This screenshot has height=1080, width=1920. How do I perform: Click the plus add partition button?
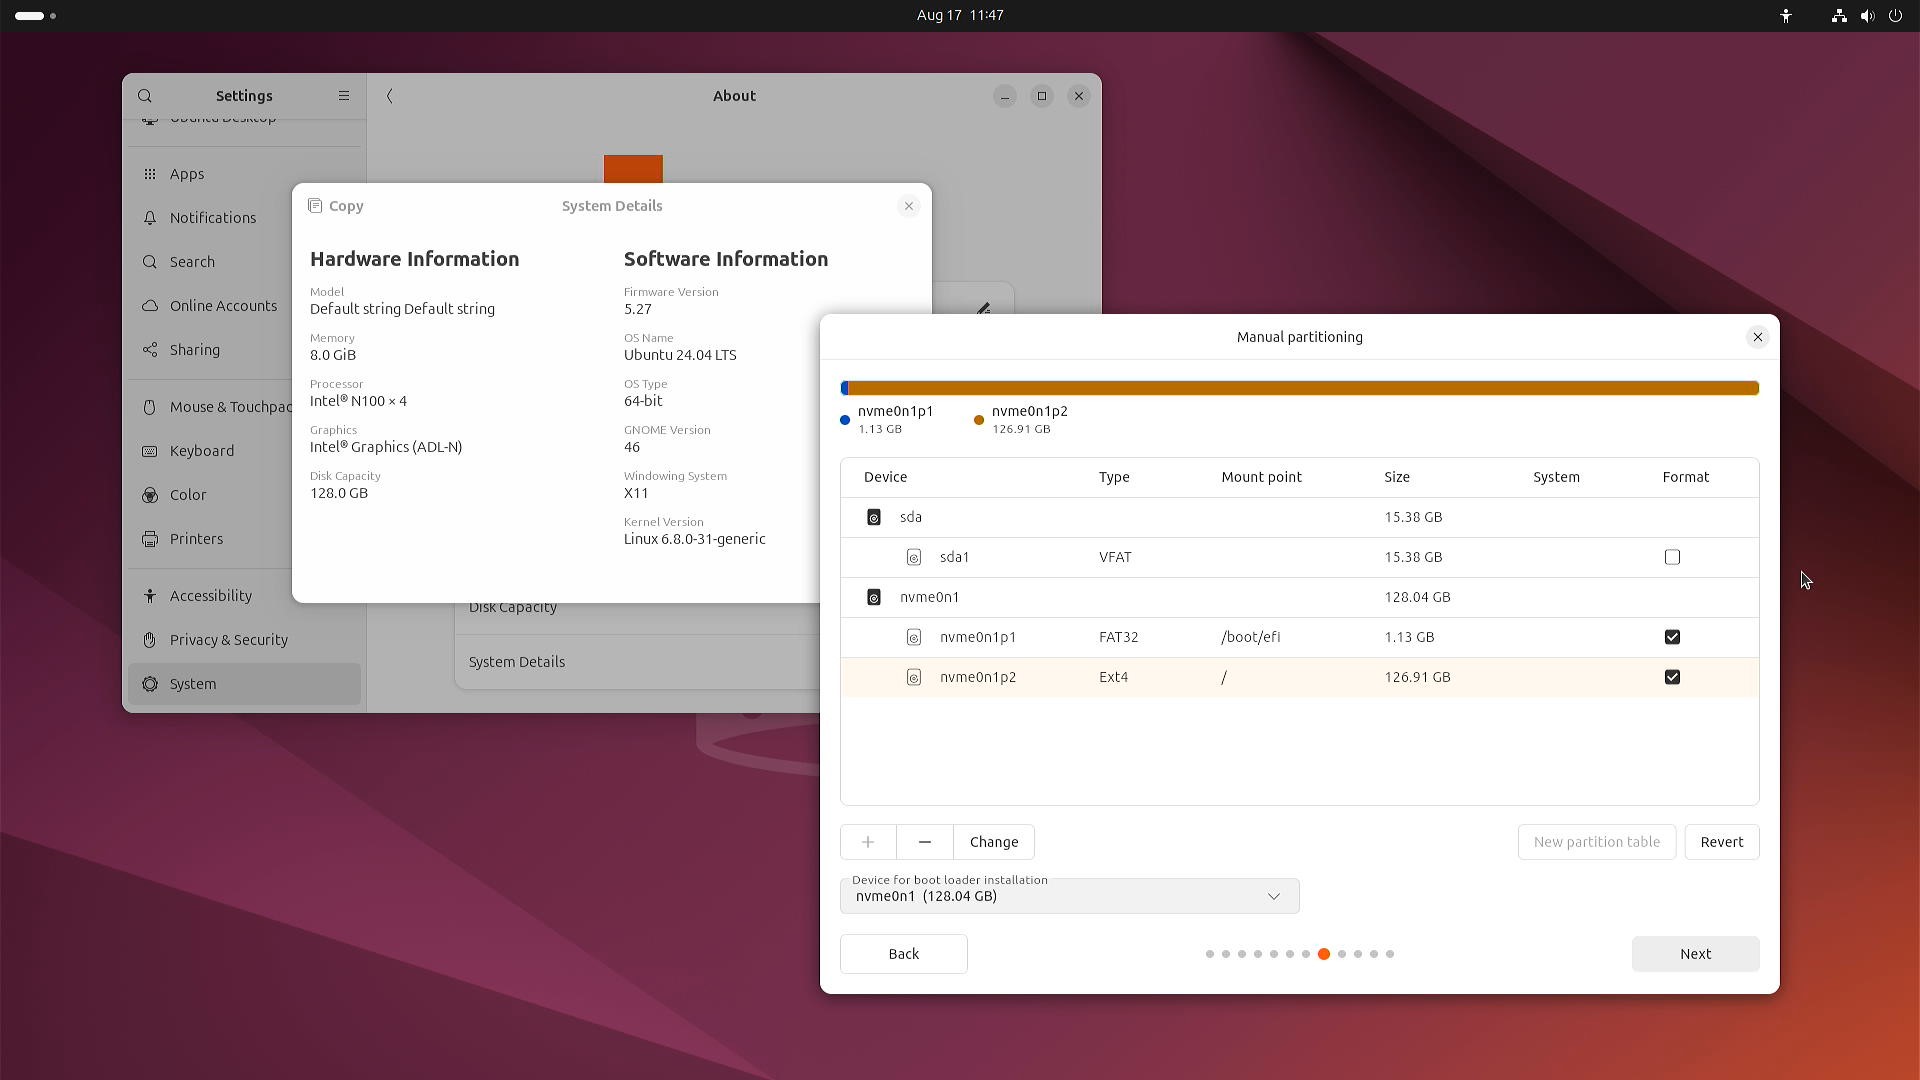[x=868, y=842]
